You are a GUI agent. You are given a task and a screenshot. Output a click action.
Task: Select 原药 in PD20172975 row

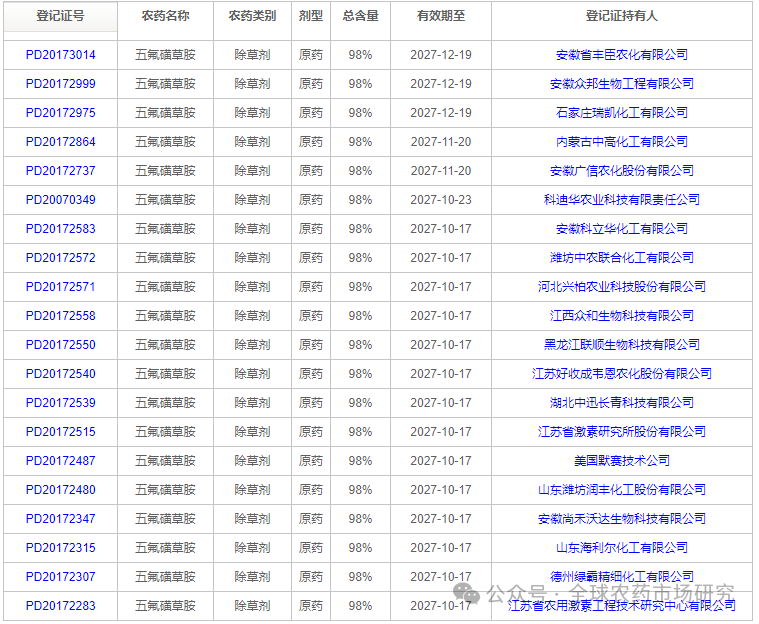311,113
